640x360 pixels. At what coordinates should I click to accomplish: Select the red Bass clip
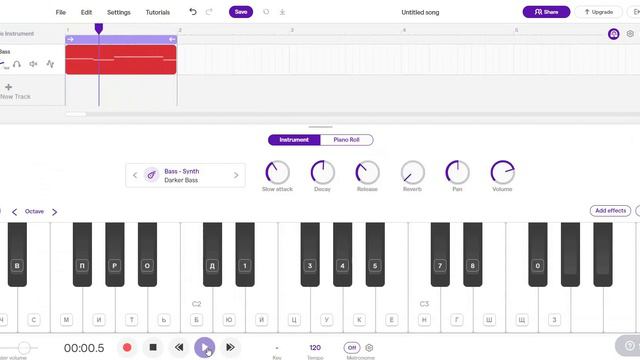(121, 60)
